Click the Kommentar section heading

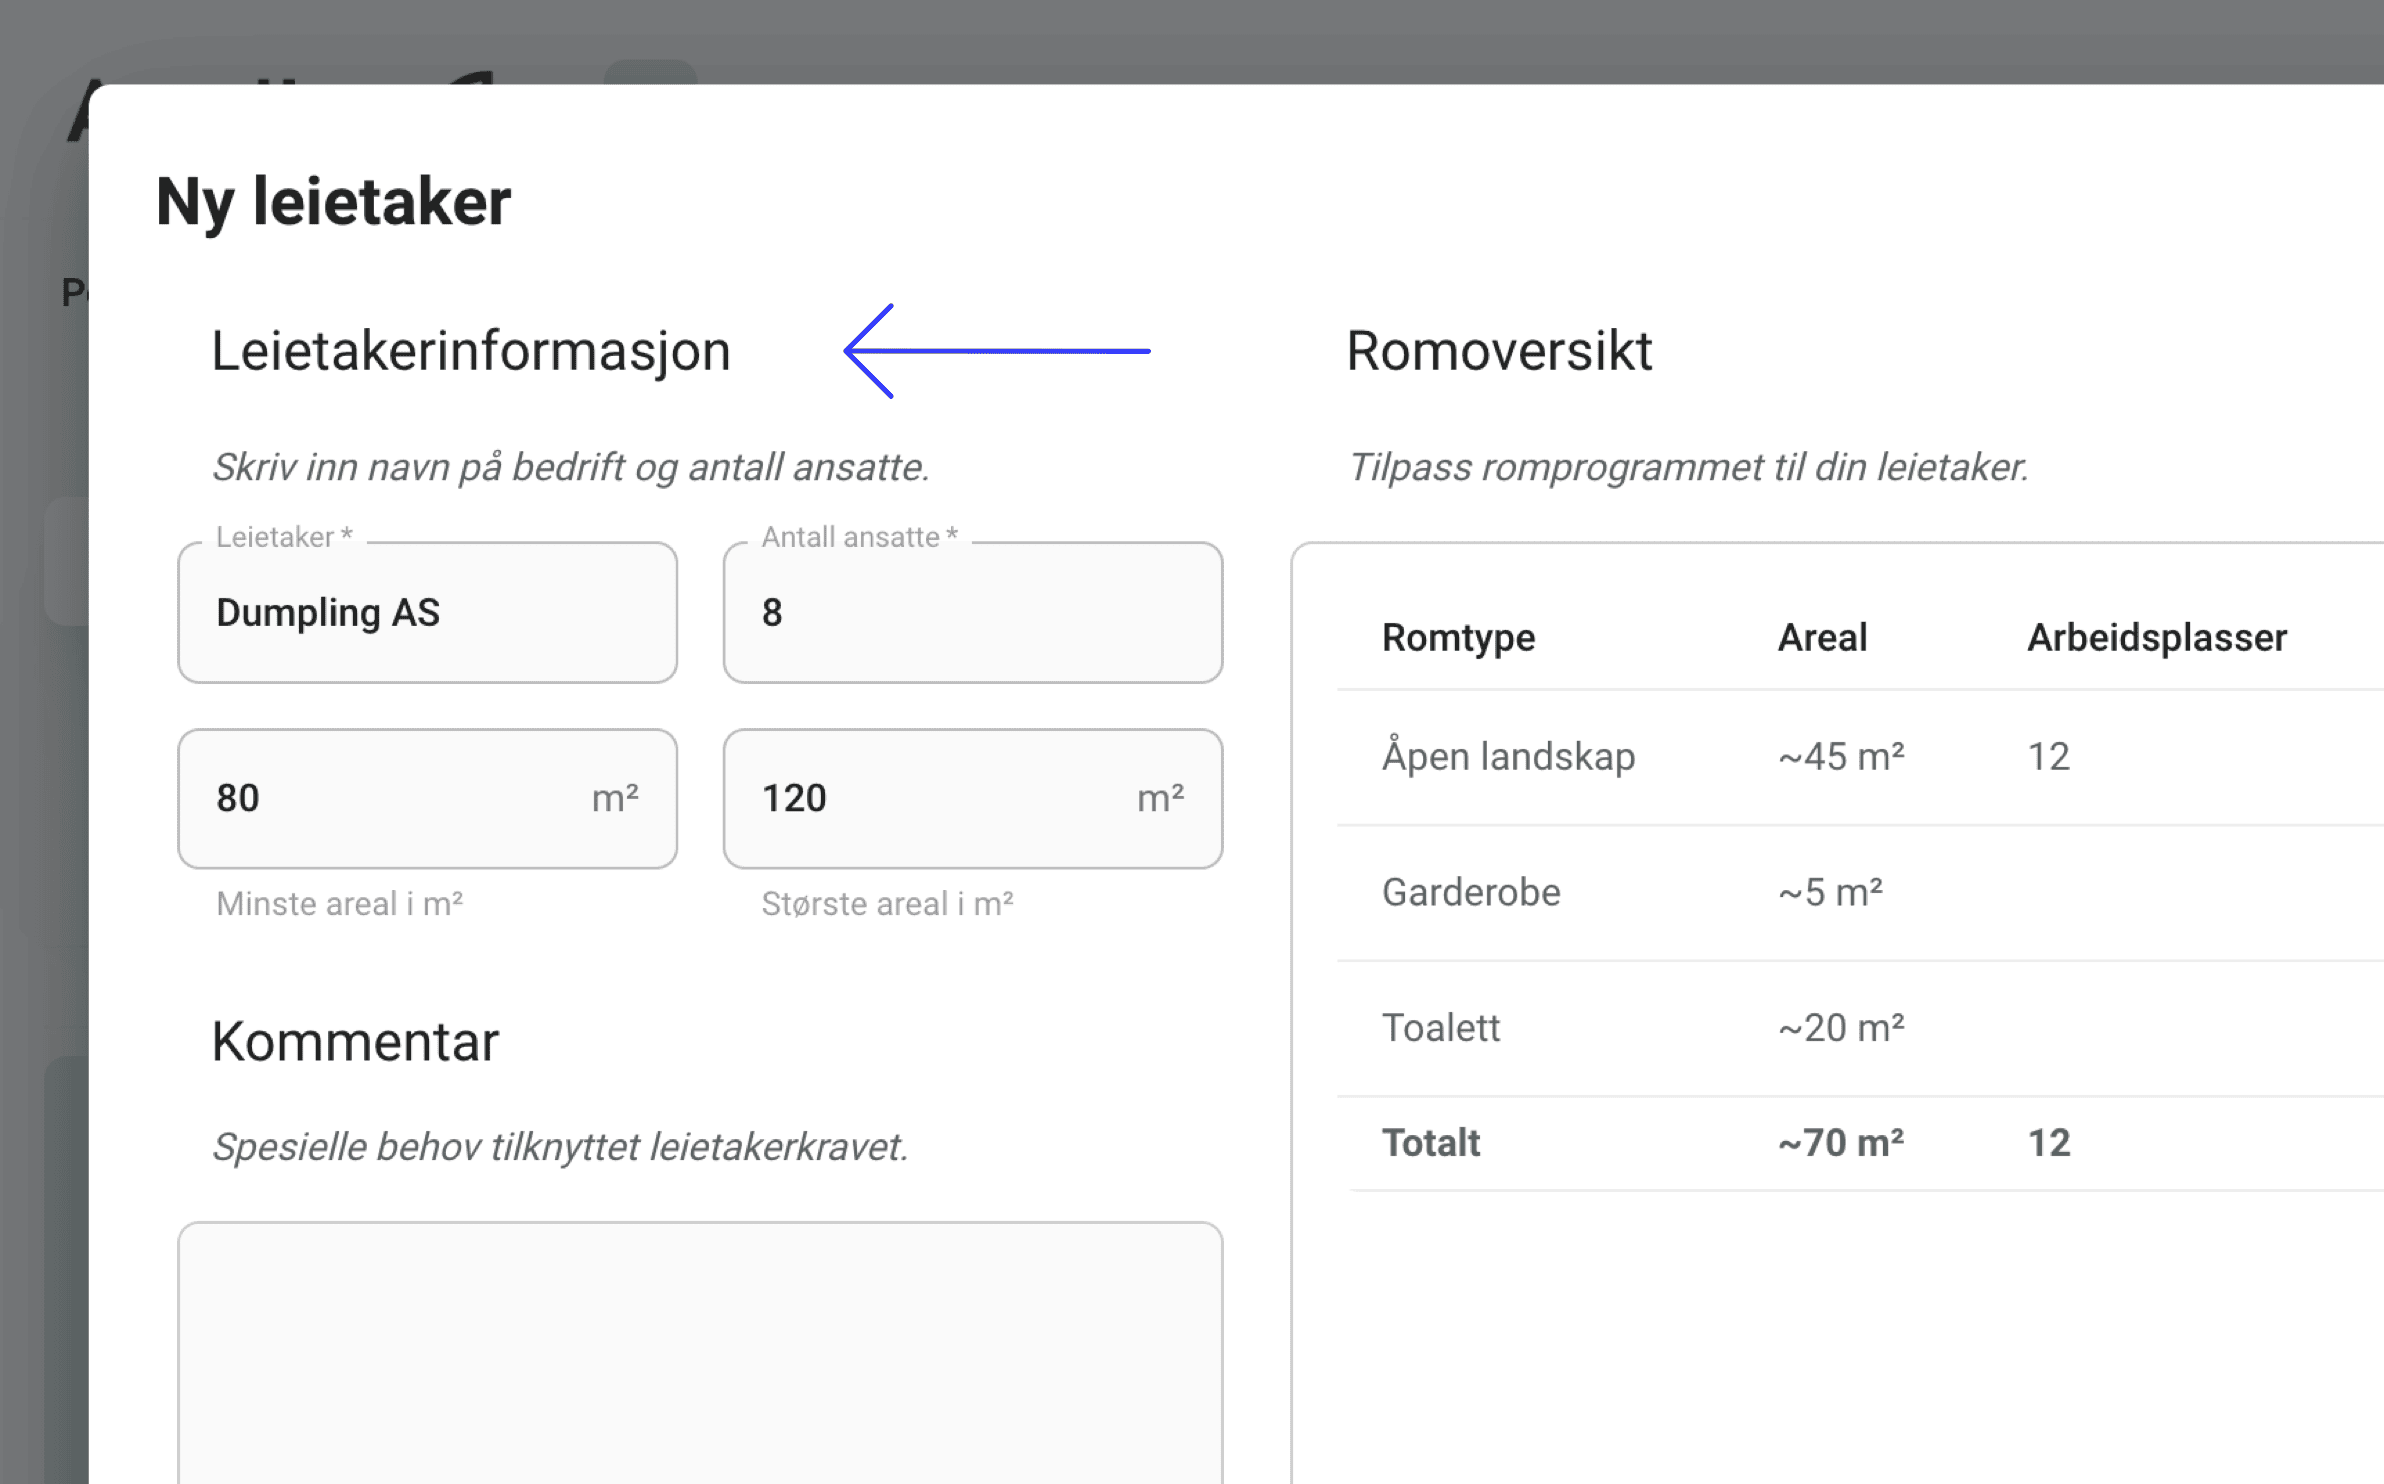(x=354, y=1042)
